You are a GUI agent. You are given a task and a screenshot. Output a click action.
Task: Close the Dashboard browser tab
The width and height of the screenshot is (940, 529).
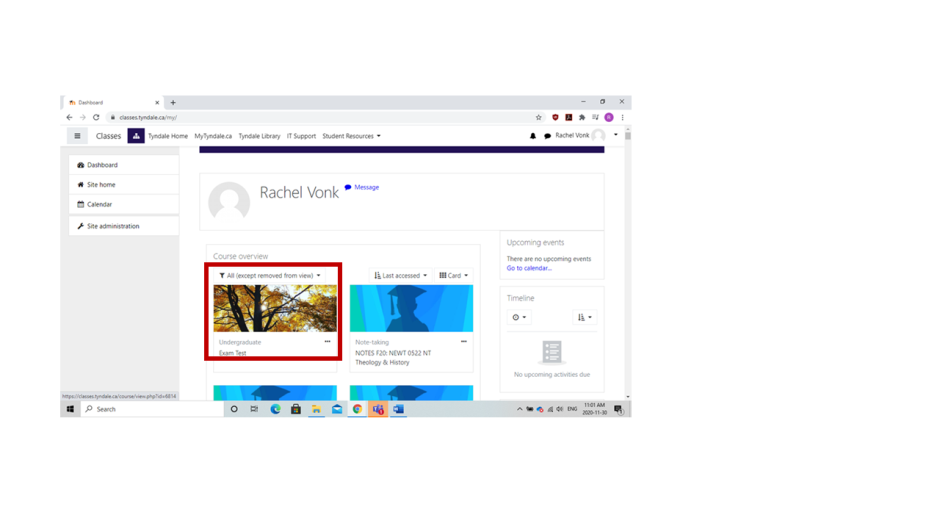[x=157, y=103]
